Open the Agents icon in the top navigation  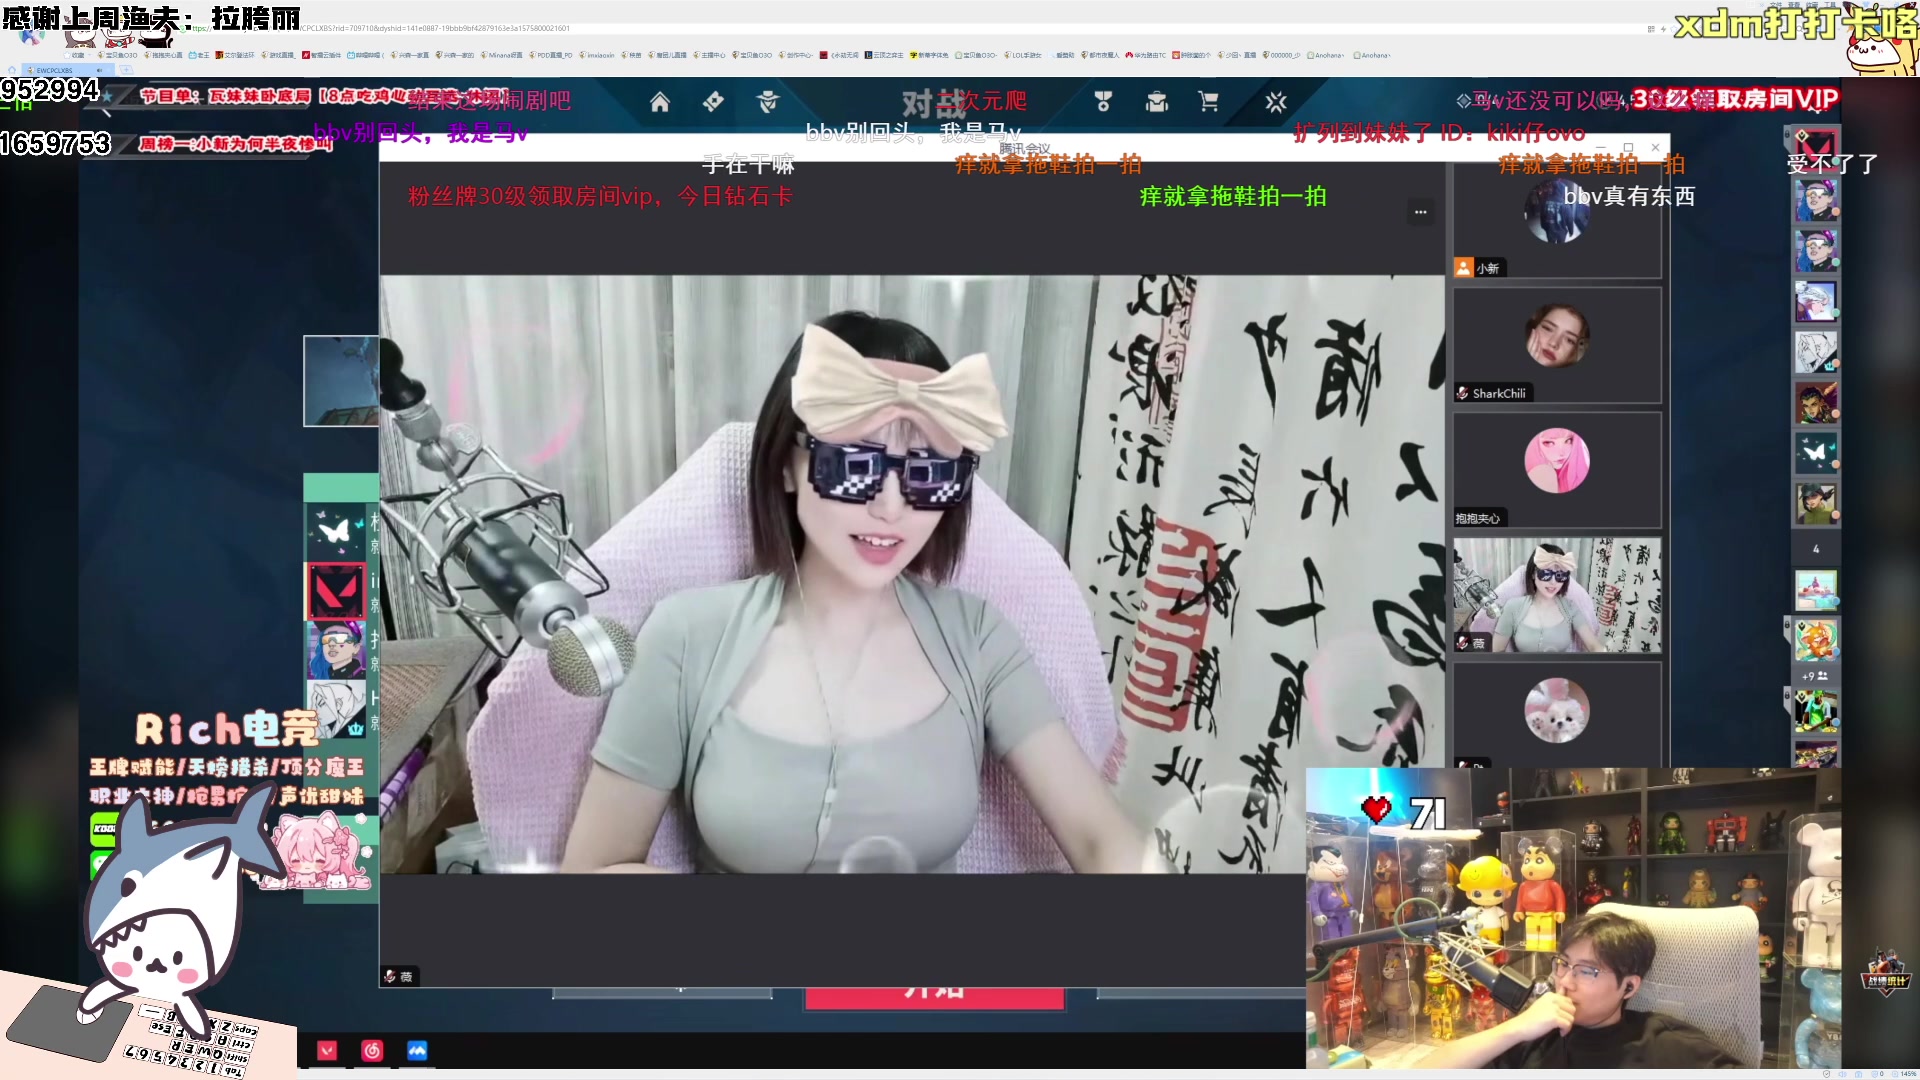[x=768, y=102]
